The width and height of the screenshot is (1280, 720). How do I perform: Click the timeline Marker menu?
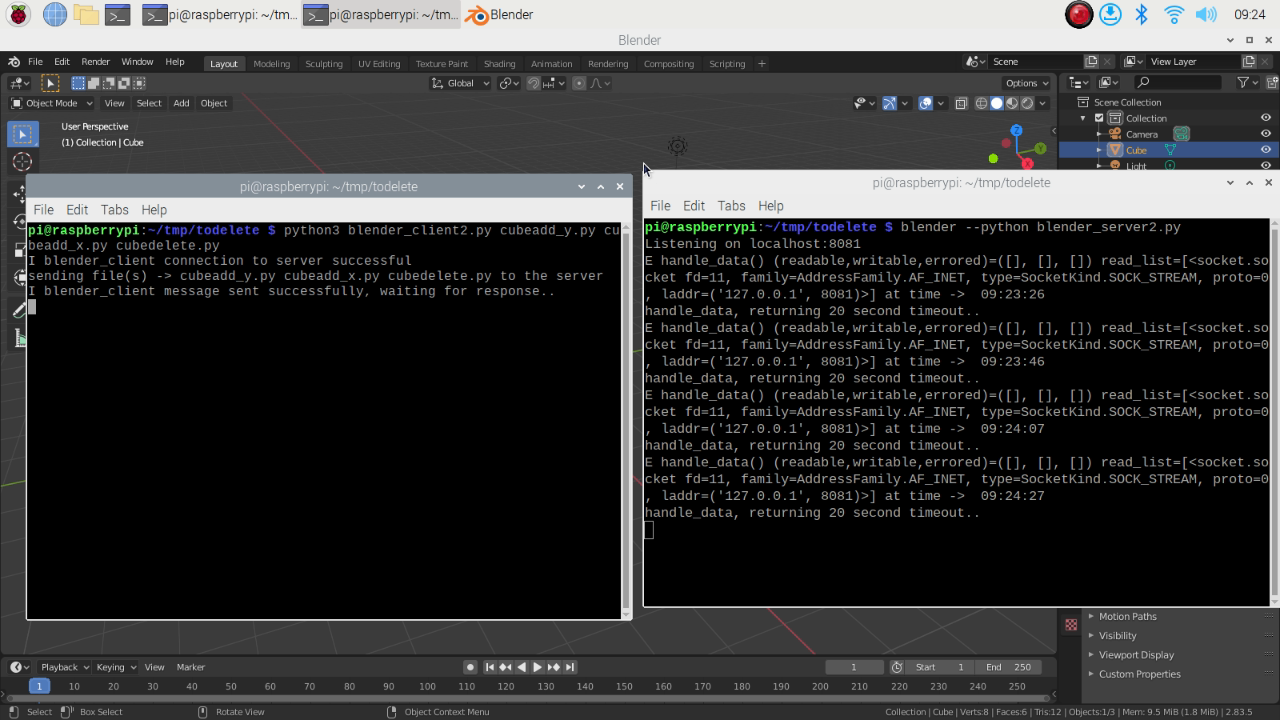190,667
